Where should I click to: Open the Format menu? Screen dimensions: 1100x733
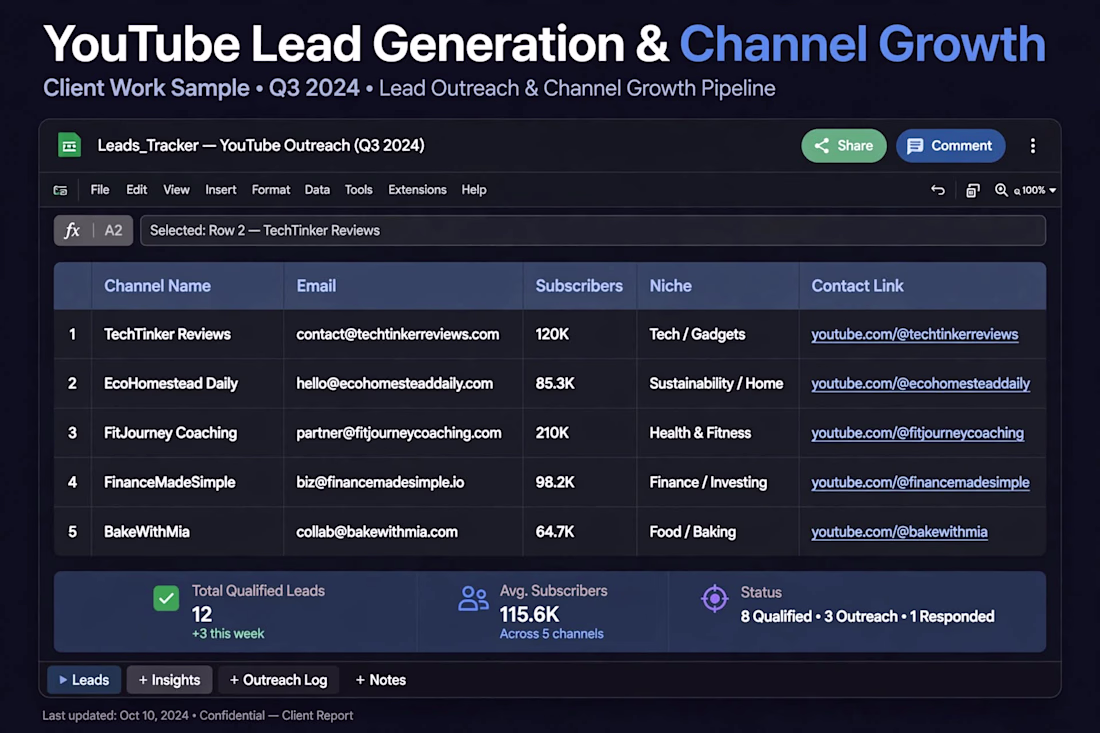(x=271, y=190)
